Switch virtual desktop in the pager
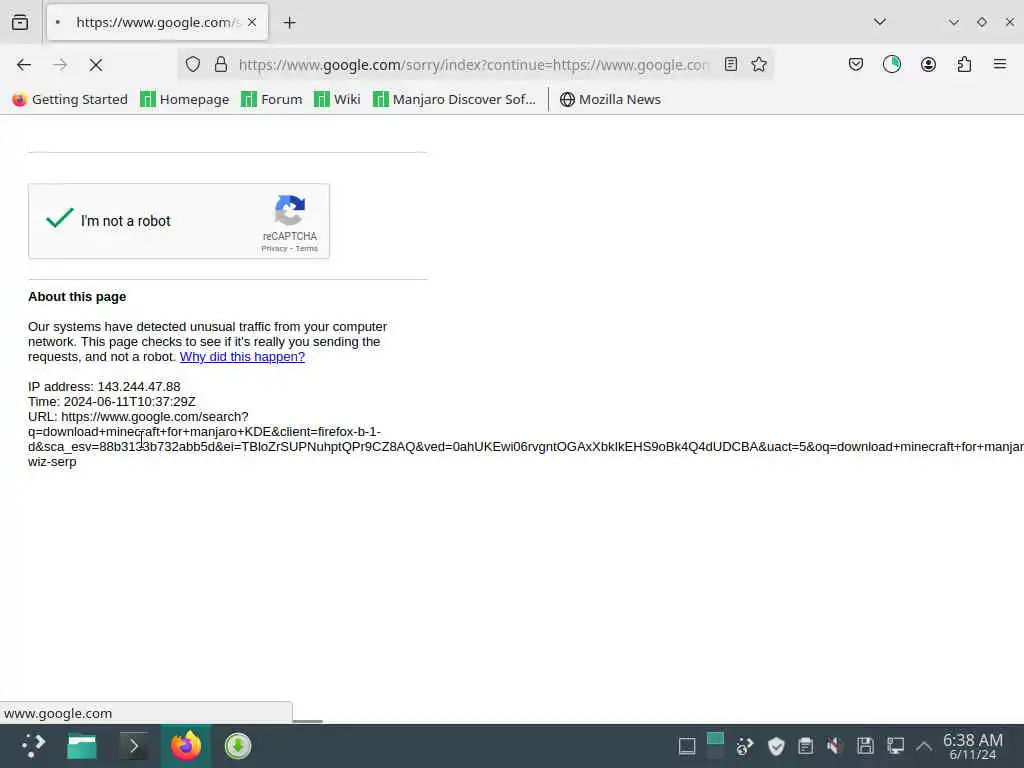This screenshot has height=768, width=1024. click(x=715, y=746)
